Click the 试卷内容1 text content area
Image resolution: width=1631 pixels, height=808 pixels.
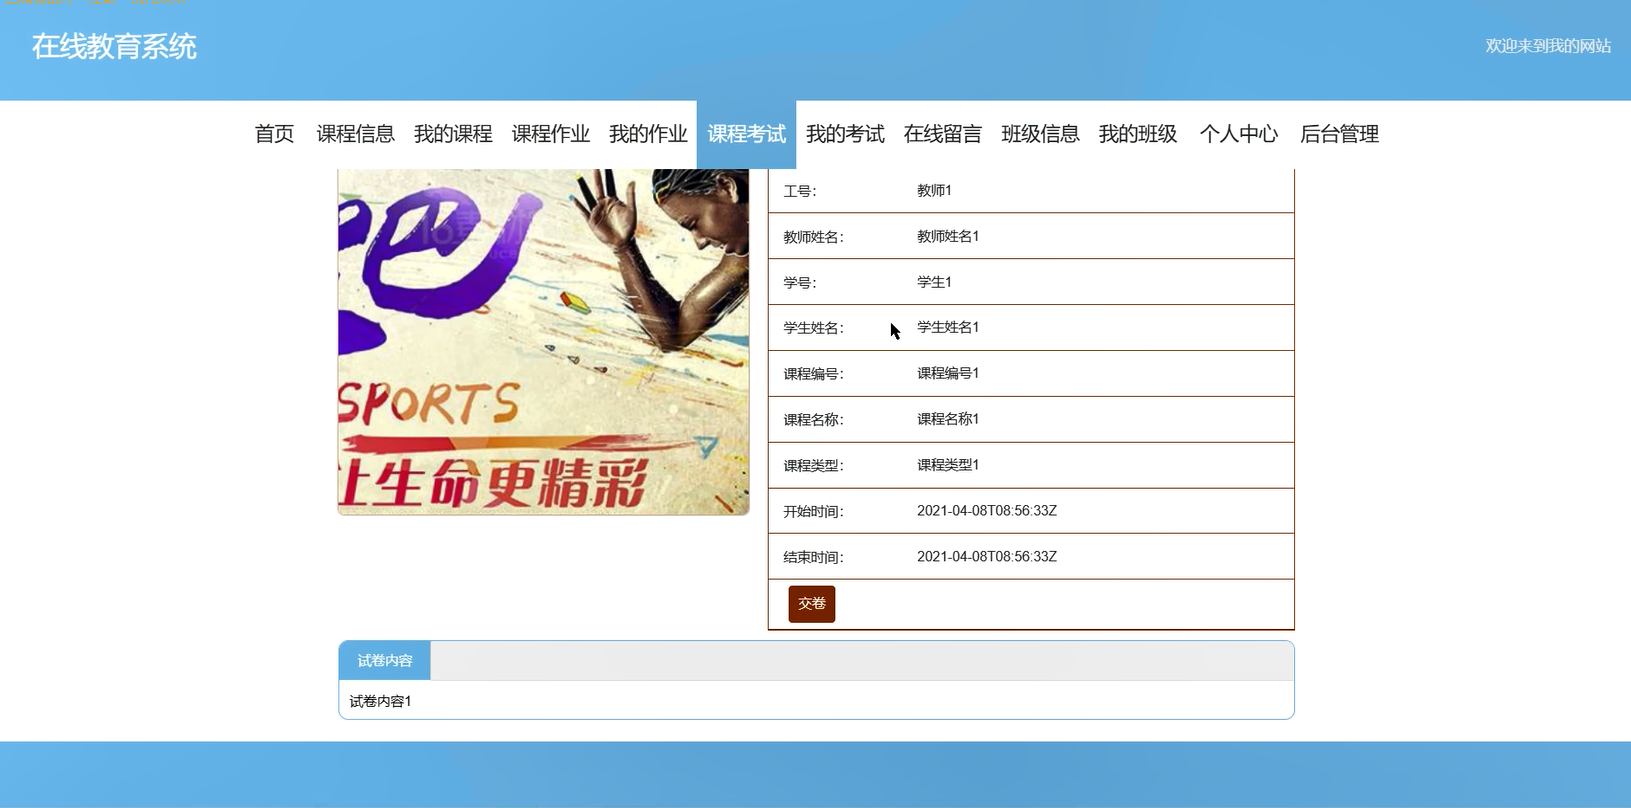(380, 701)
